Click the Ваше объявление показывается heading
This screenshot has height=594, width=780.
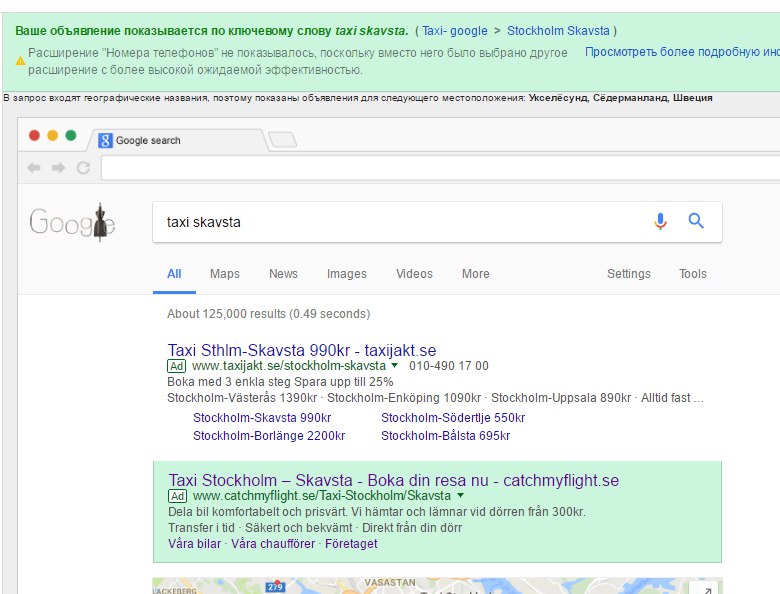tap(211, 31)
